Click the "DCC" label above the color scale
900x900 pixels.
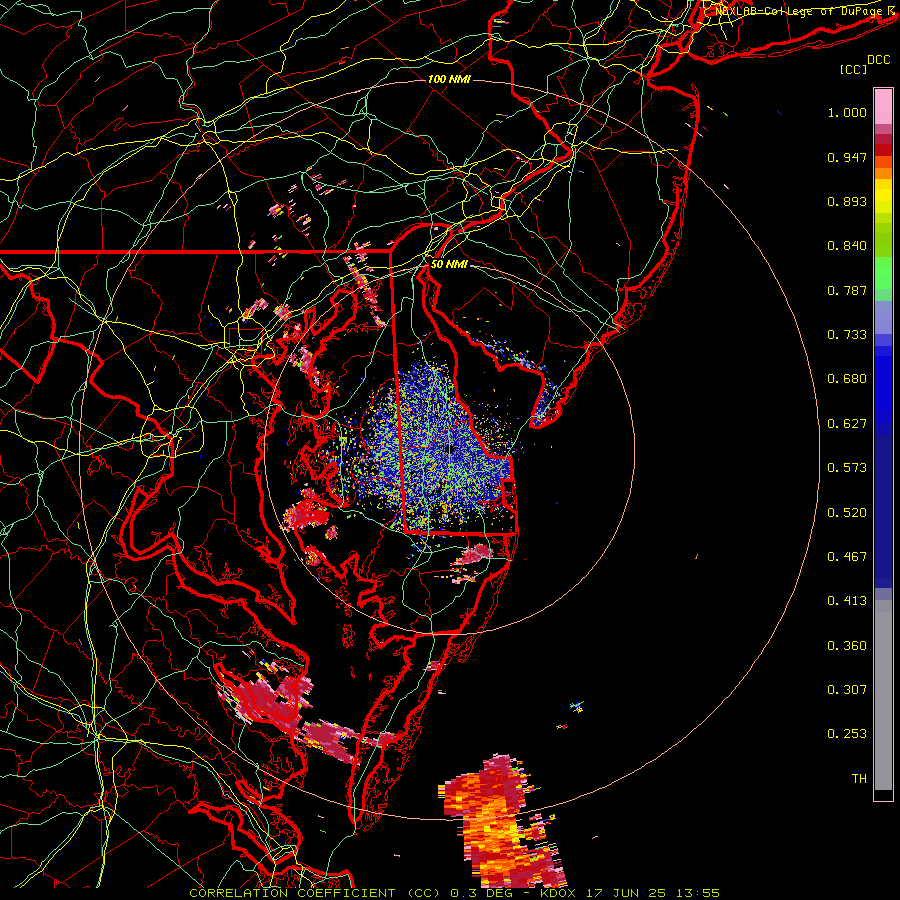878,60
